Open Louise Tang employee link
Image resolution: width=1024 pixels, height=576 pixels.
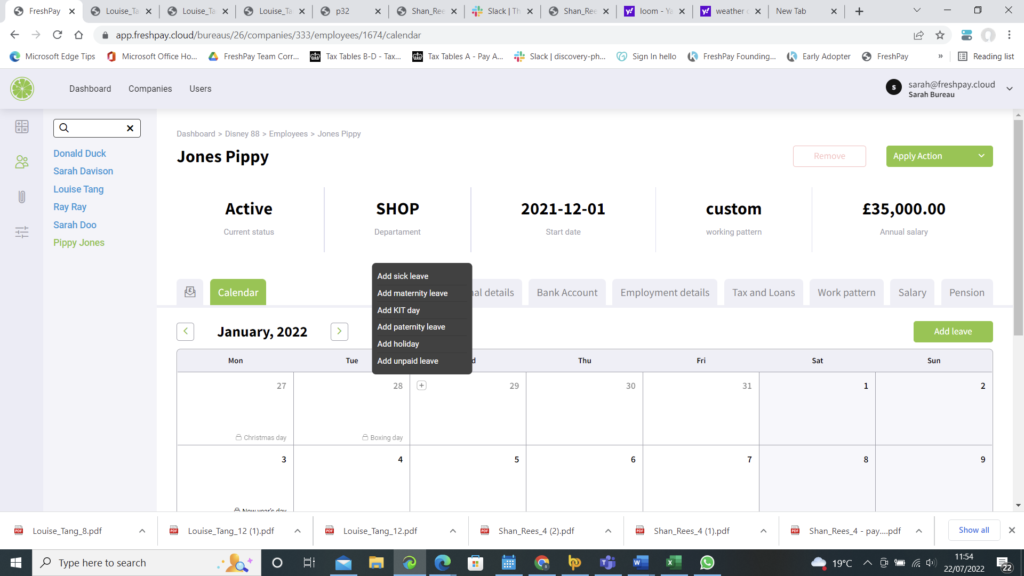coord(78,189)
